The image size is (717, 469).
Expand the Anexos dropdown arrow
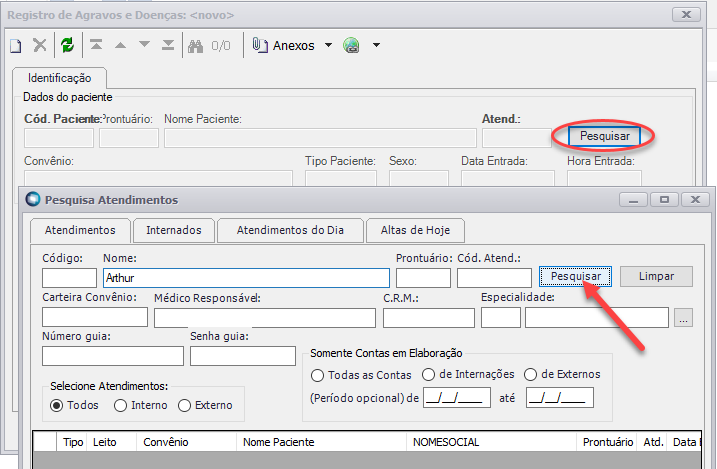tap(328, 45)
